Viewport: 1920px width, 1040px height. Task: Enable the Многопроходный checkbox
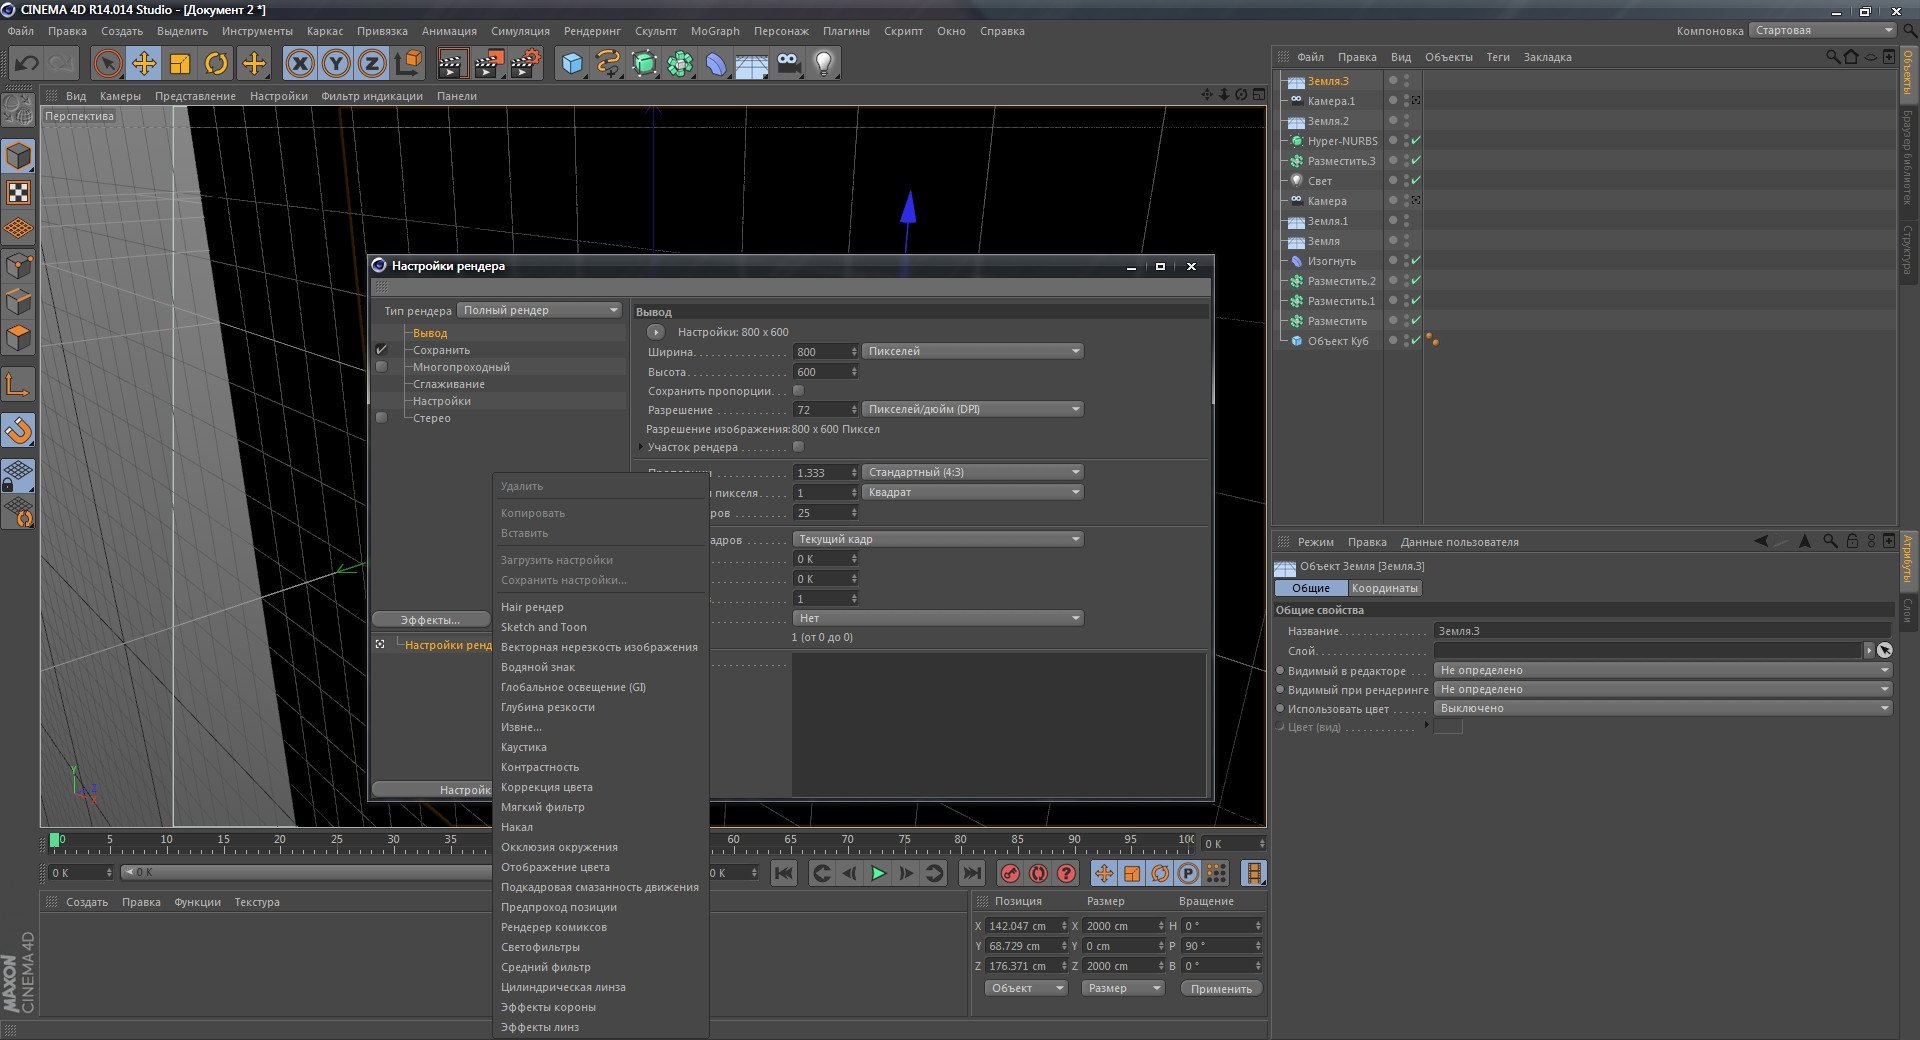pyautogui.click(x=381, y=367)
